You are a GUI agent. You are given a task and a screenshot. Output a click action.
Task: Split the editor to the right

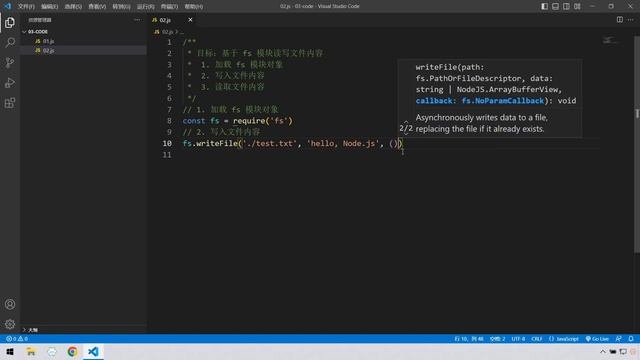pyautogui.click(x=620, y=20)
